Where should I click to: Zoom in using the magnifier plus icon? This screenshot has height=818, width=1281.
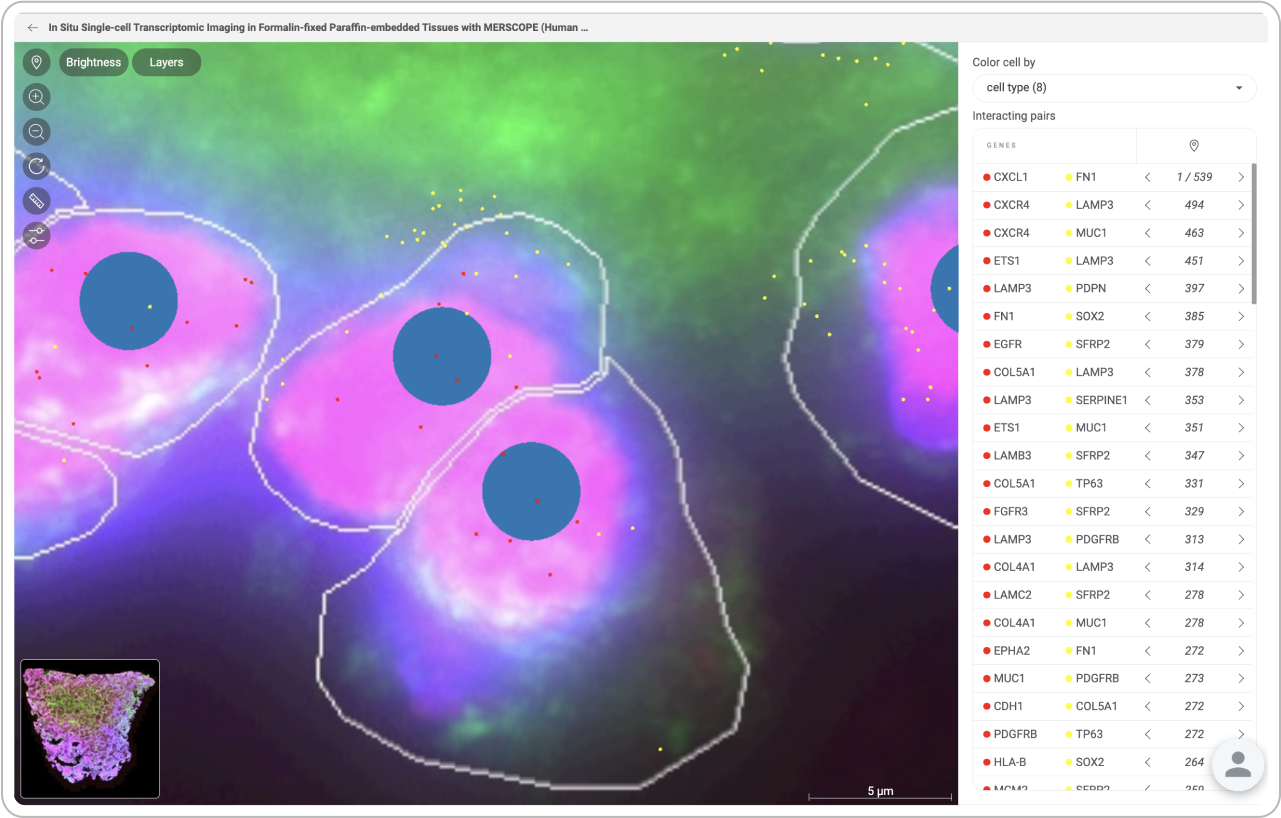tap(37, 97)
